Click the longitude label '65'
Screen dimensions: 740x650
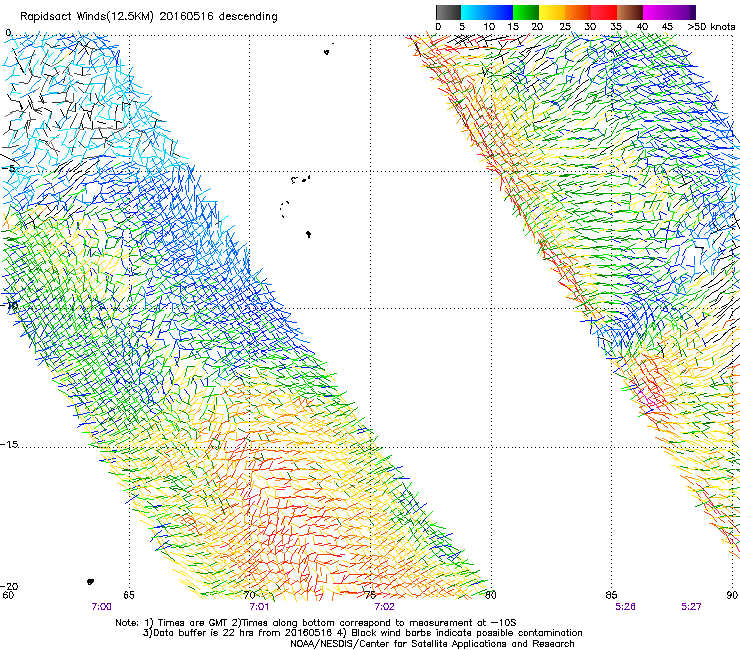(x=129, y=595)
